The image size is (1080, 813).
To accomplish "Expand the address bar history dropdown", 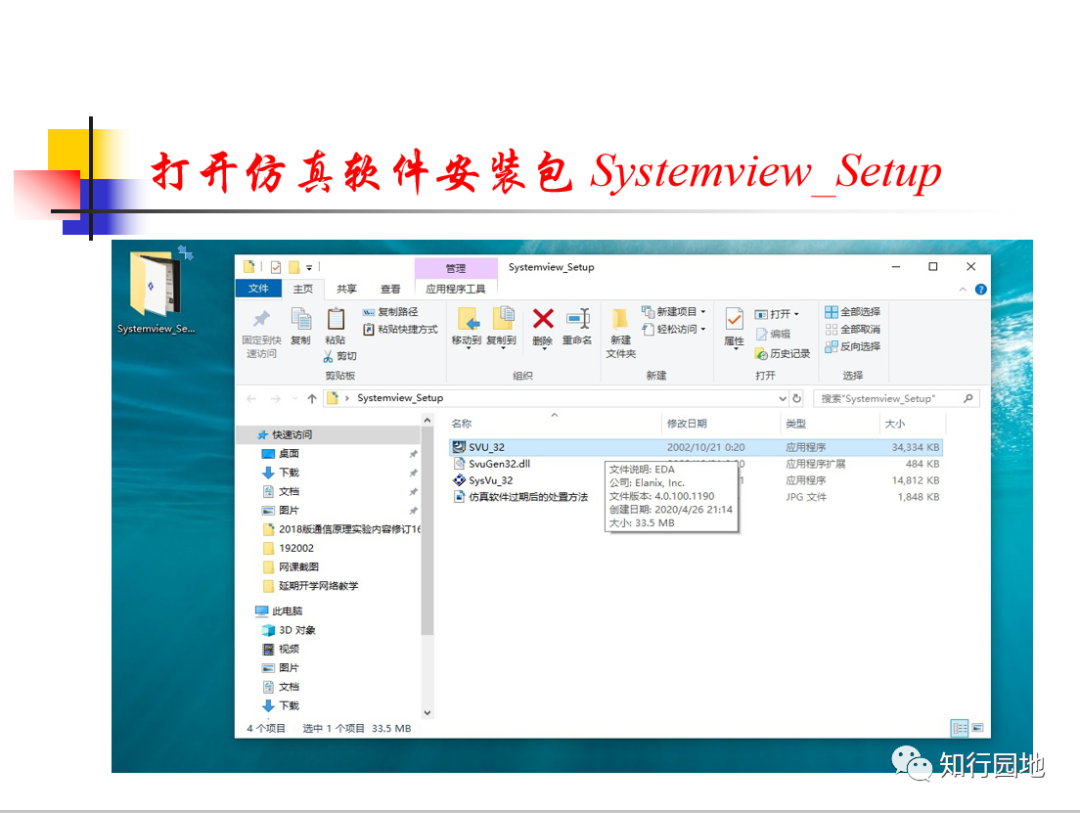I will (x=782, y=398).
